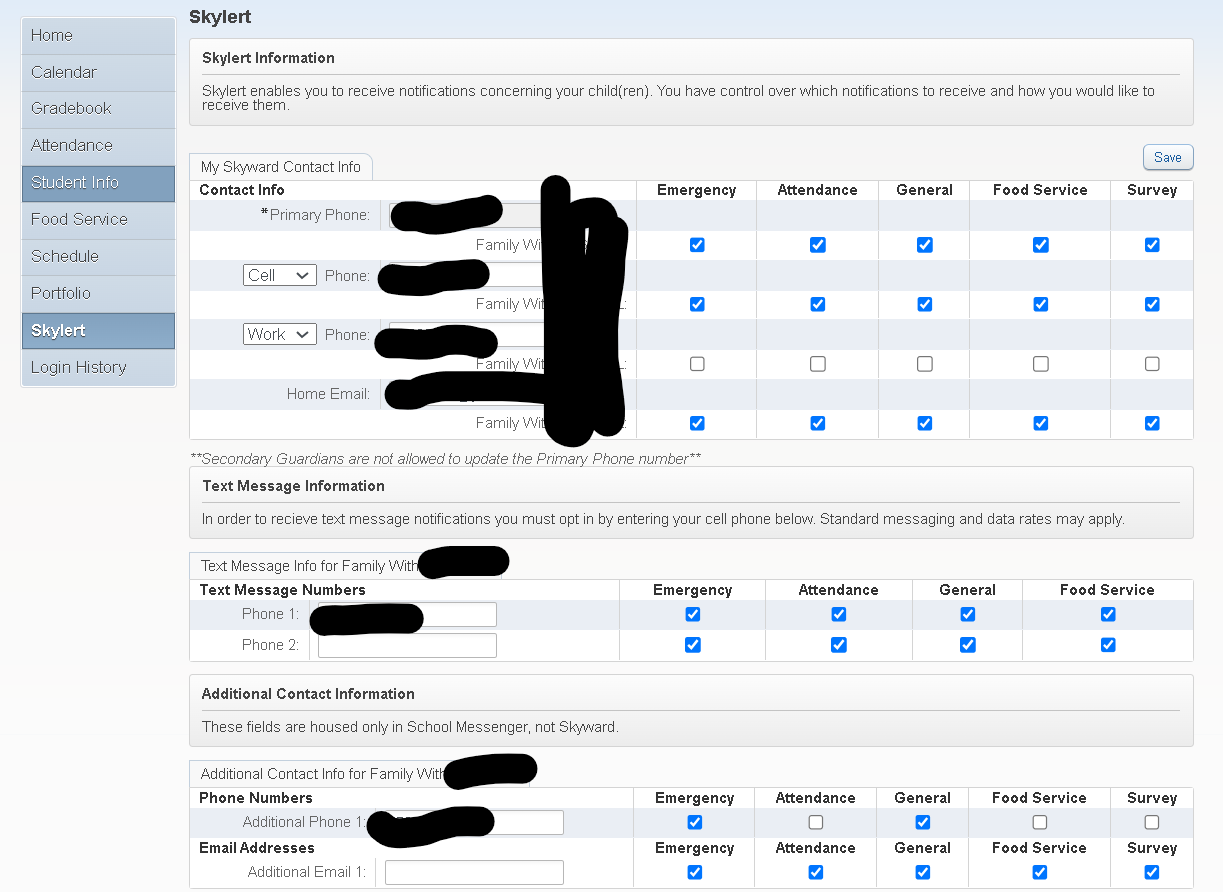Open Student Info section
1223x892 pixels.
click(x=98, y=182)
